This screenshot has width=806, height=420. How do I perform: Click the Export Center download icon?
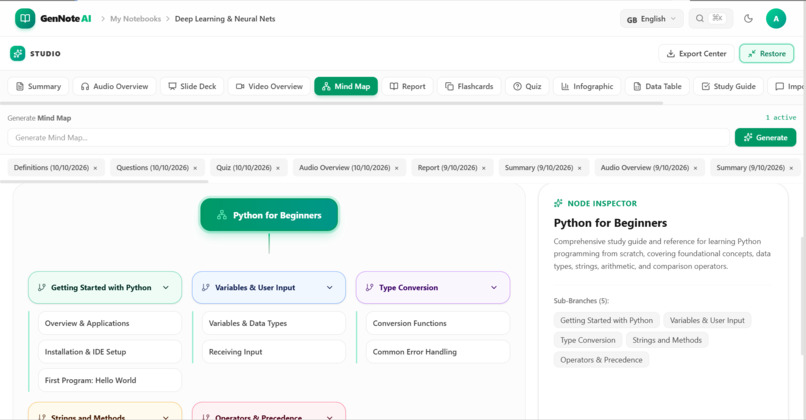(x=671, y=53)
